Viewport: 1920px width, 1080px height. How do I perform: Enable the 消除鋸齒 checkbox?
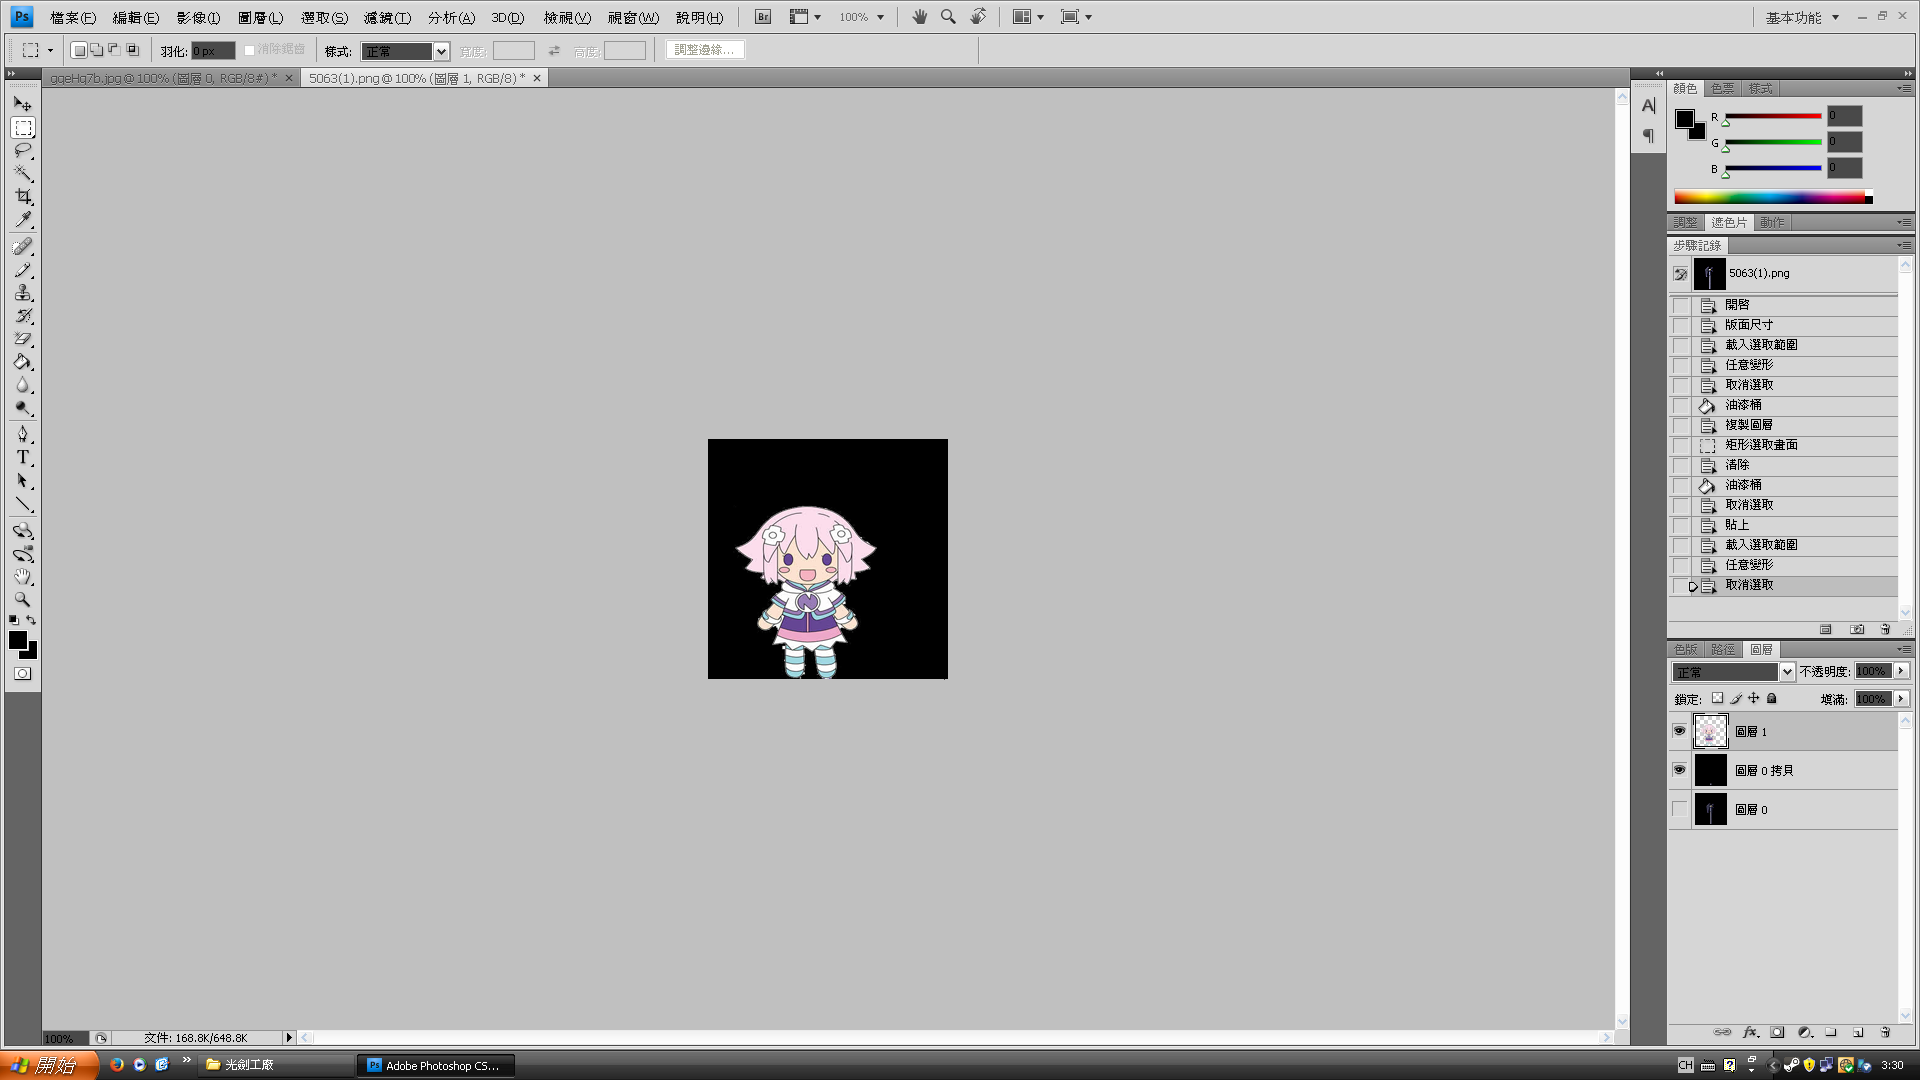coord(249,48)
